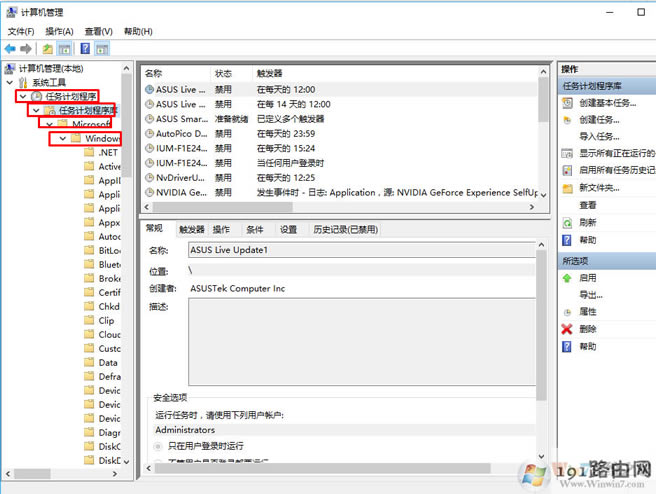Click 刷新 in the actions pane
The width and height of the screenshot is (656, 494).
click(x=588, y=222)
